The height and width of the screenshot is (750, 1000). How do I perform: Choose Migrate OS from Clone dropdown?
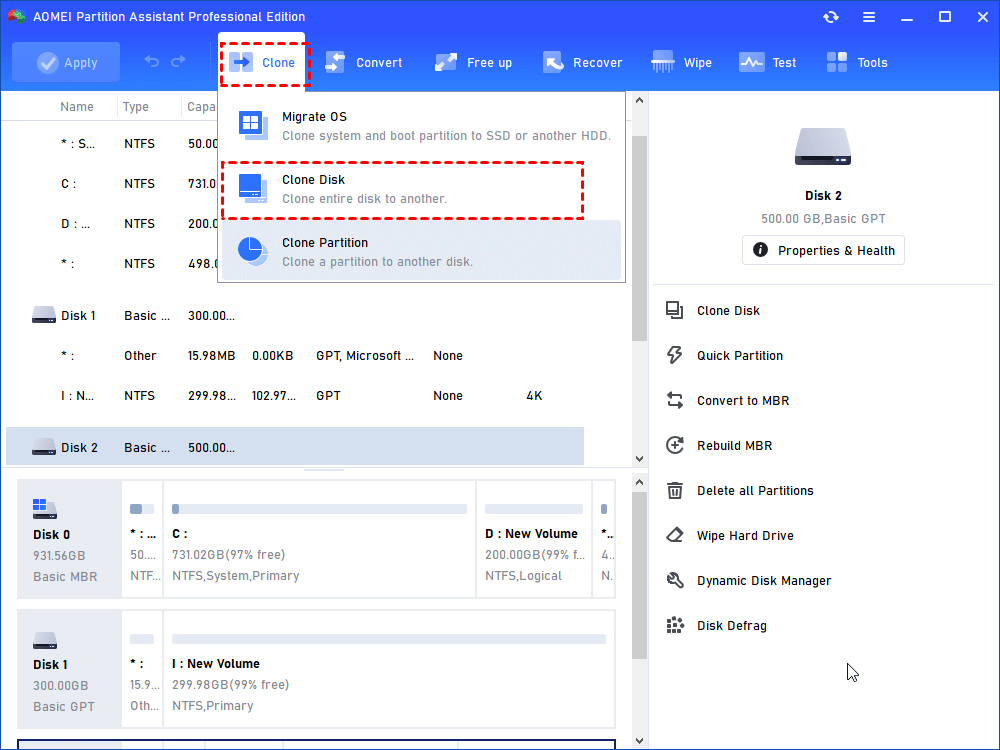[x=421, y=126]
